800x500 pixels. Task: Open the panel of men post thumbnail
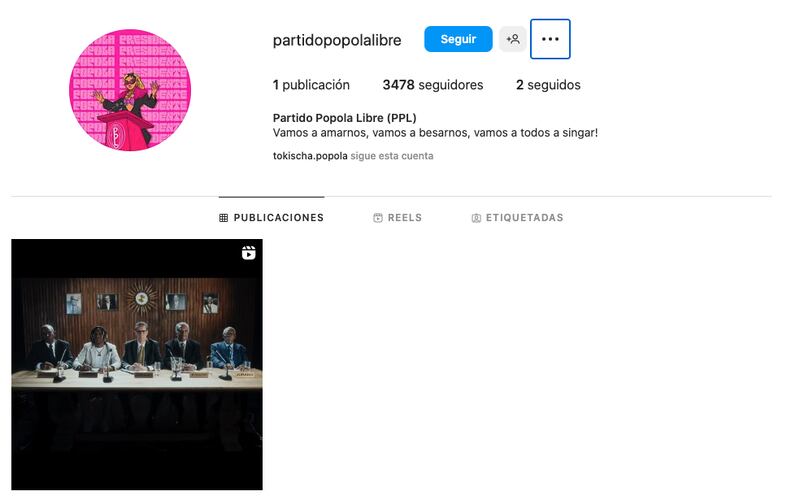[137, 364]
